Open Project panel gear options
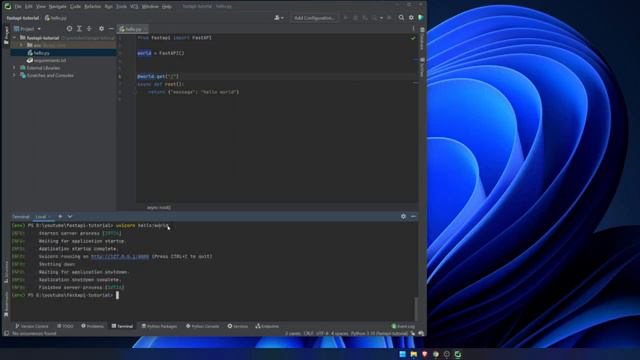 coord(101,29)
